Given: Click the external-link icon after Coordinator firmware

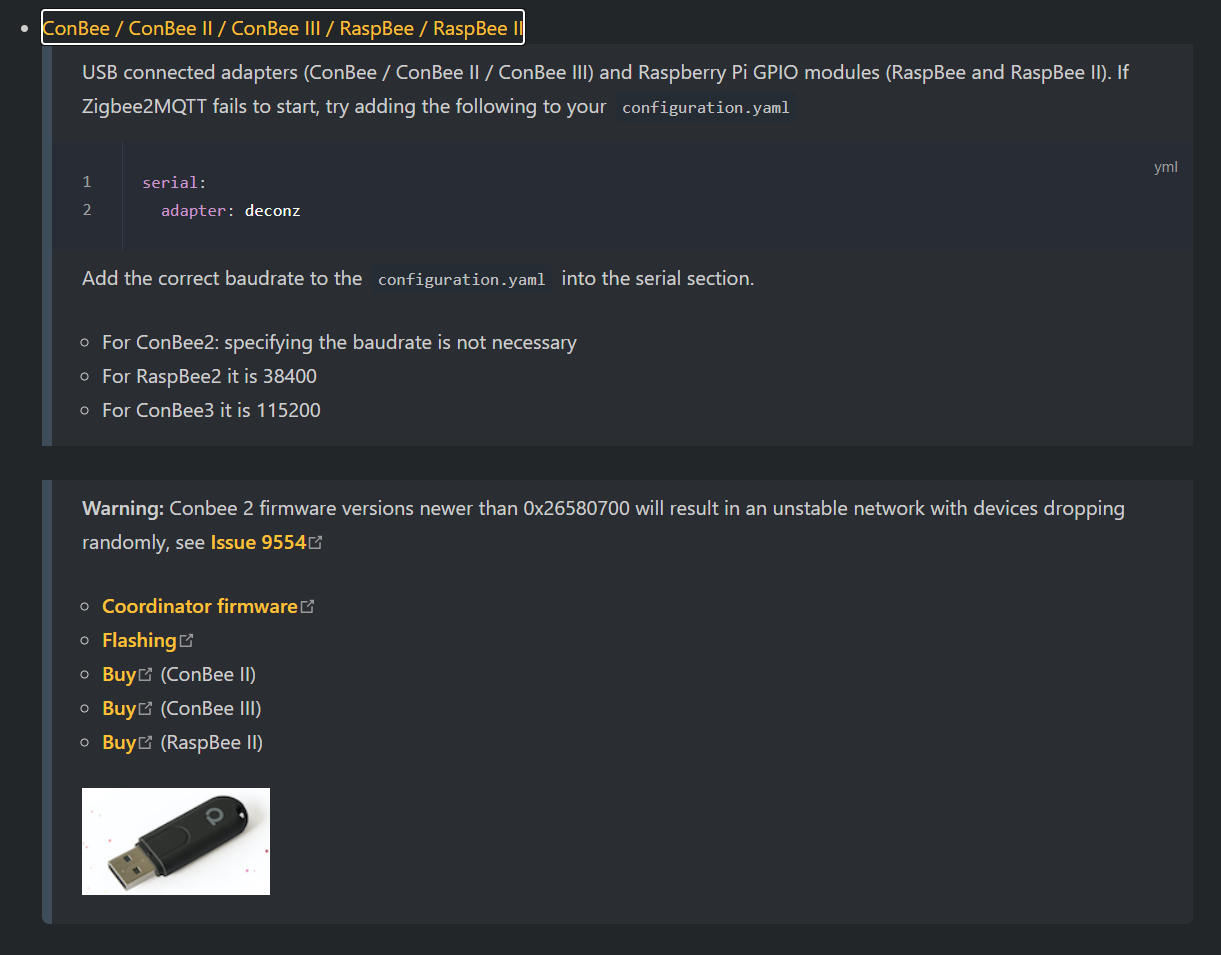Looking at the screenshot, I should tap(308, 607).
